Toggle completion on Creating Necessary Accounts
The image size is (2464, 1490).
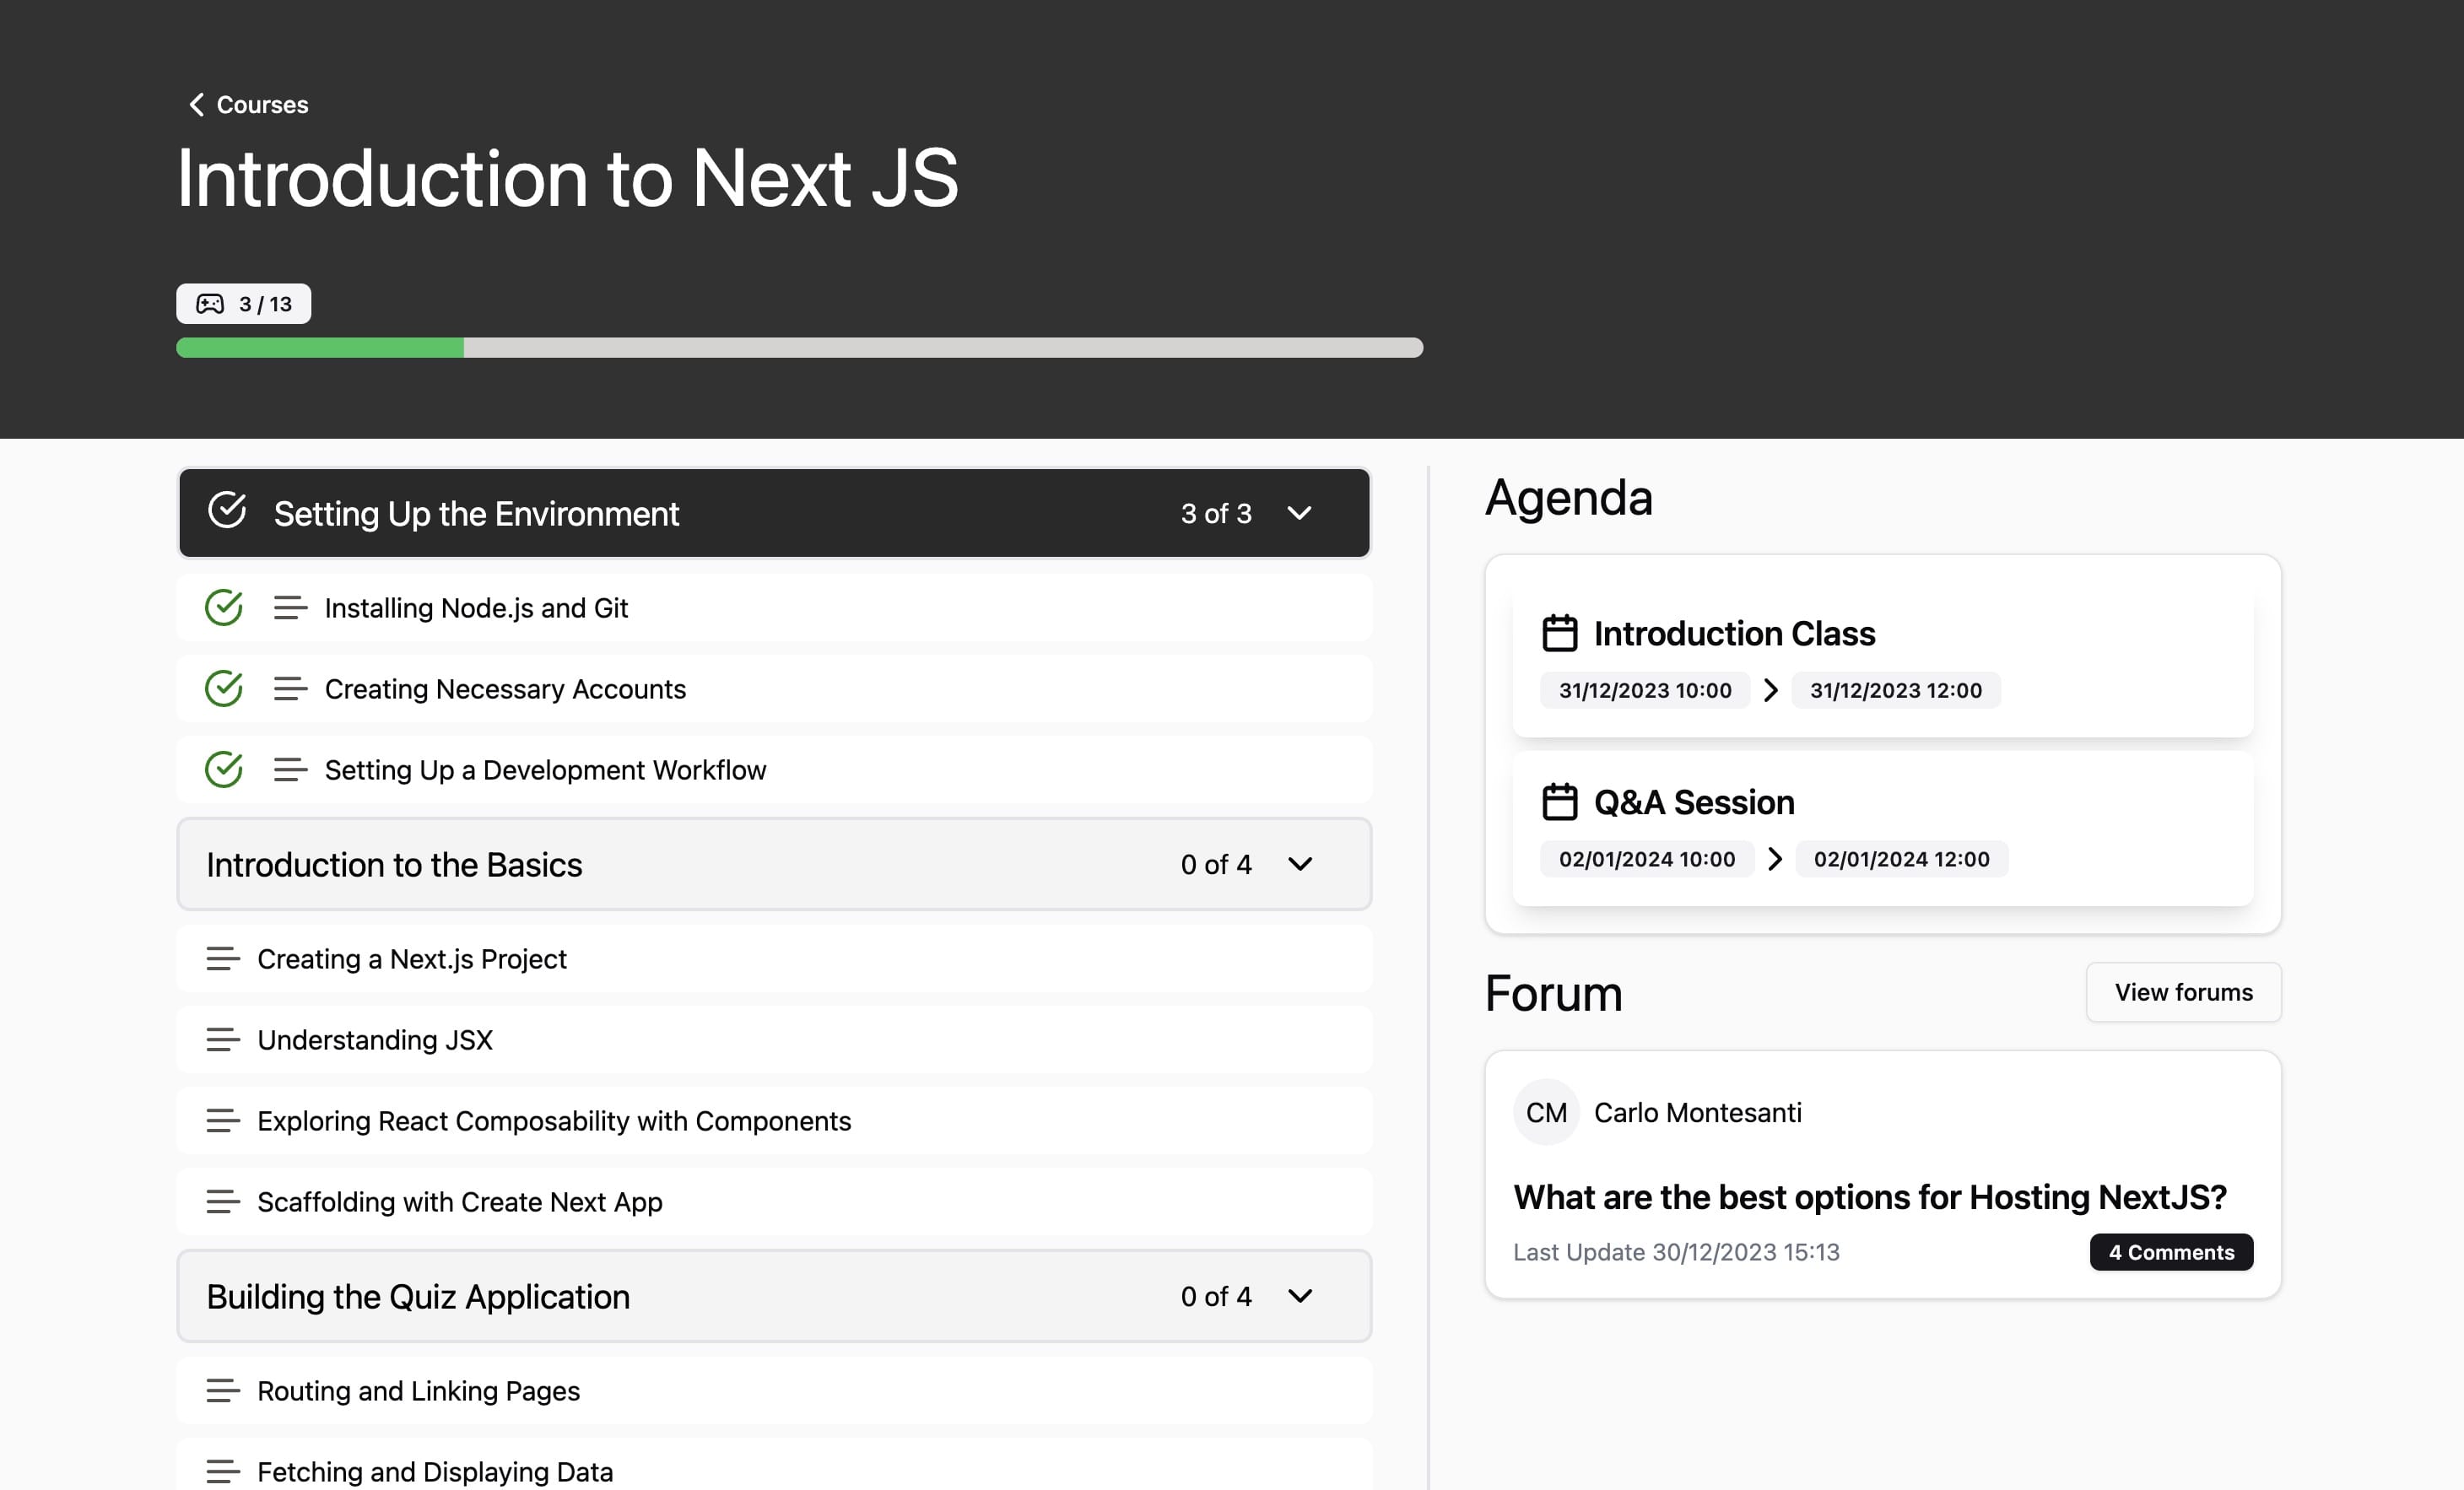point(223,688)
